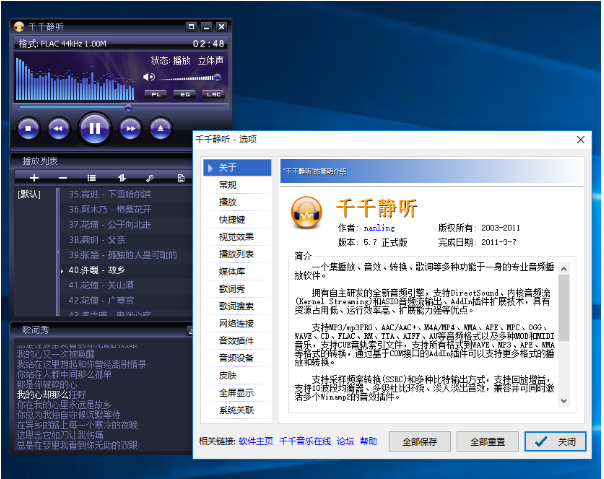Select the [默认] playlist
604x479 pixels.
(x=29, y=194)
